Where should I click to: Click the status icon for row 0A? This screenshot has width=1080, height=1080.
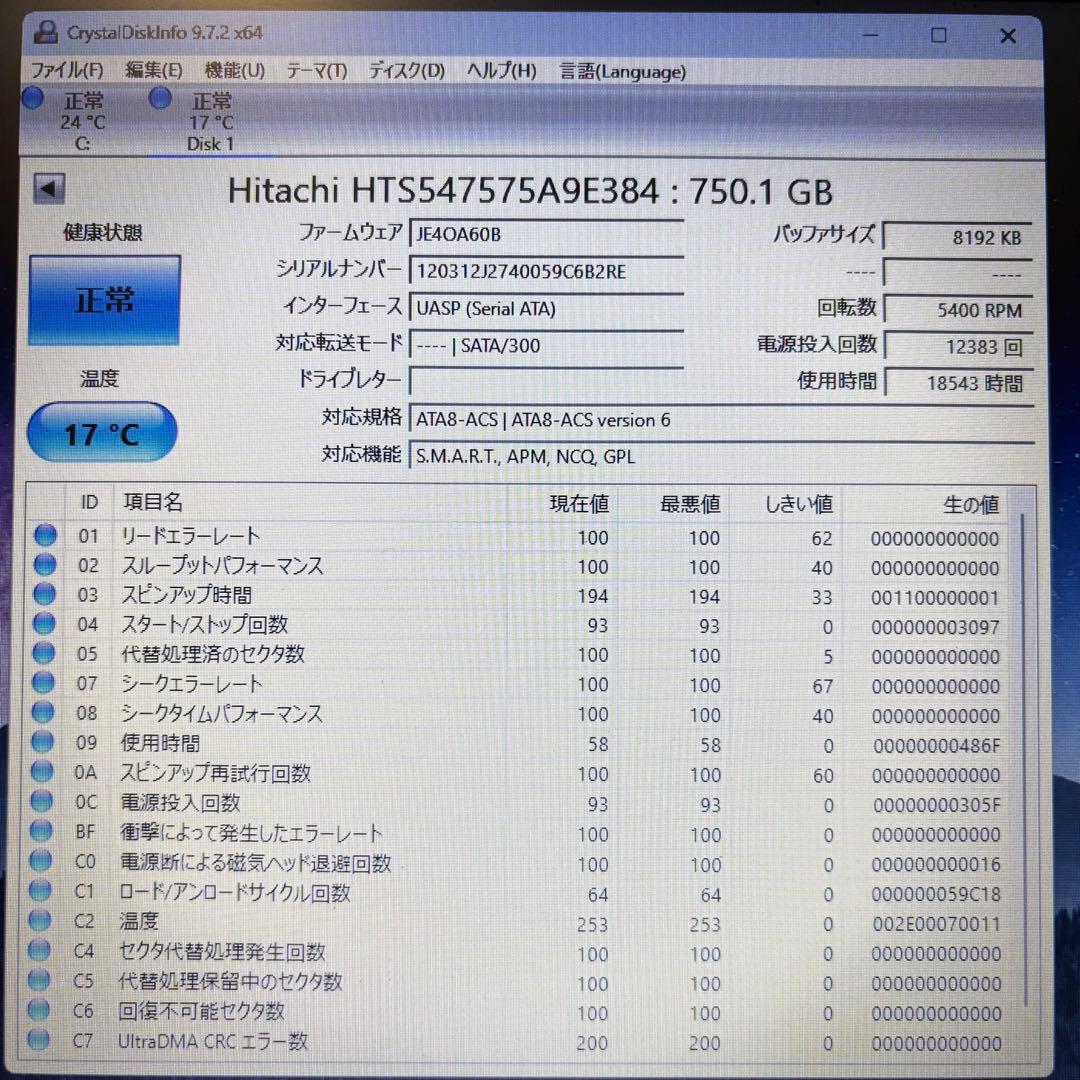coord(42,771)
